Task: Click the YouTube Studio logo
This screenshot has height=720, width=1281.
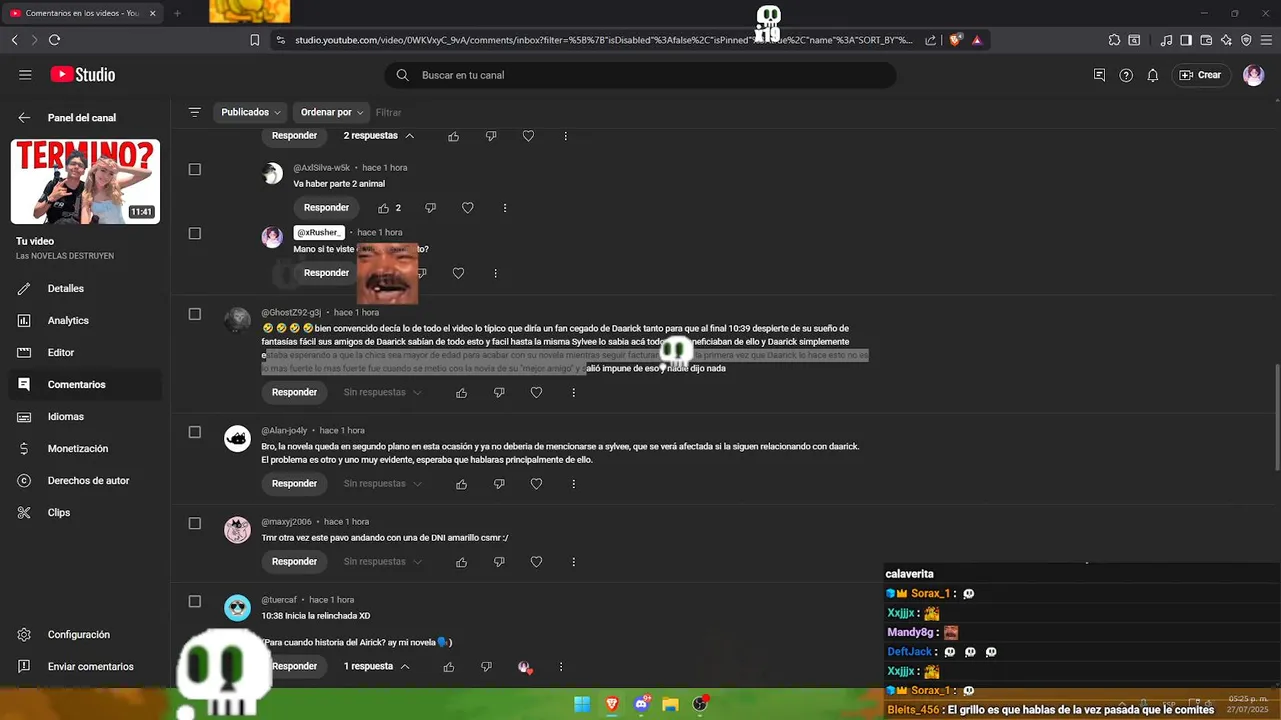Action: pyautogui.click(x=83, y=75)
